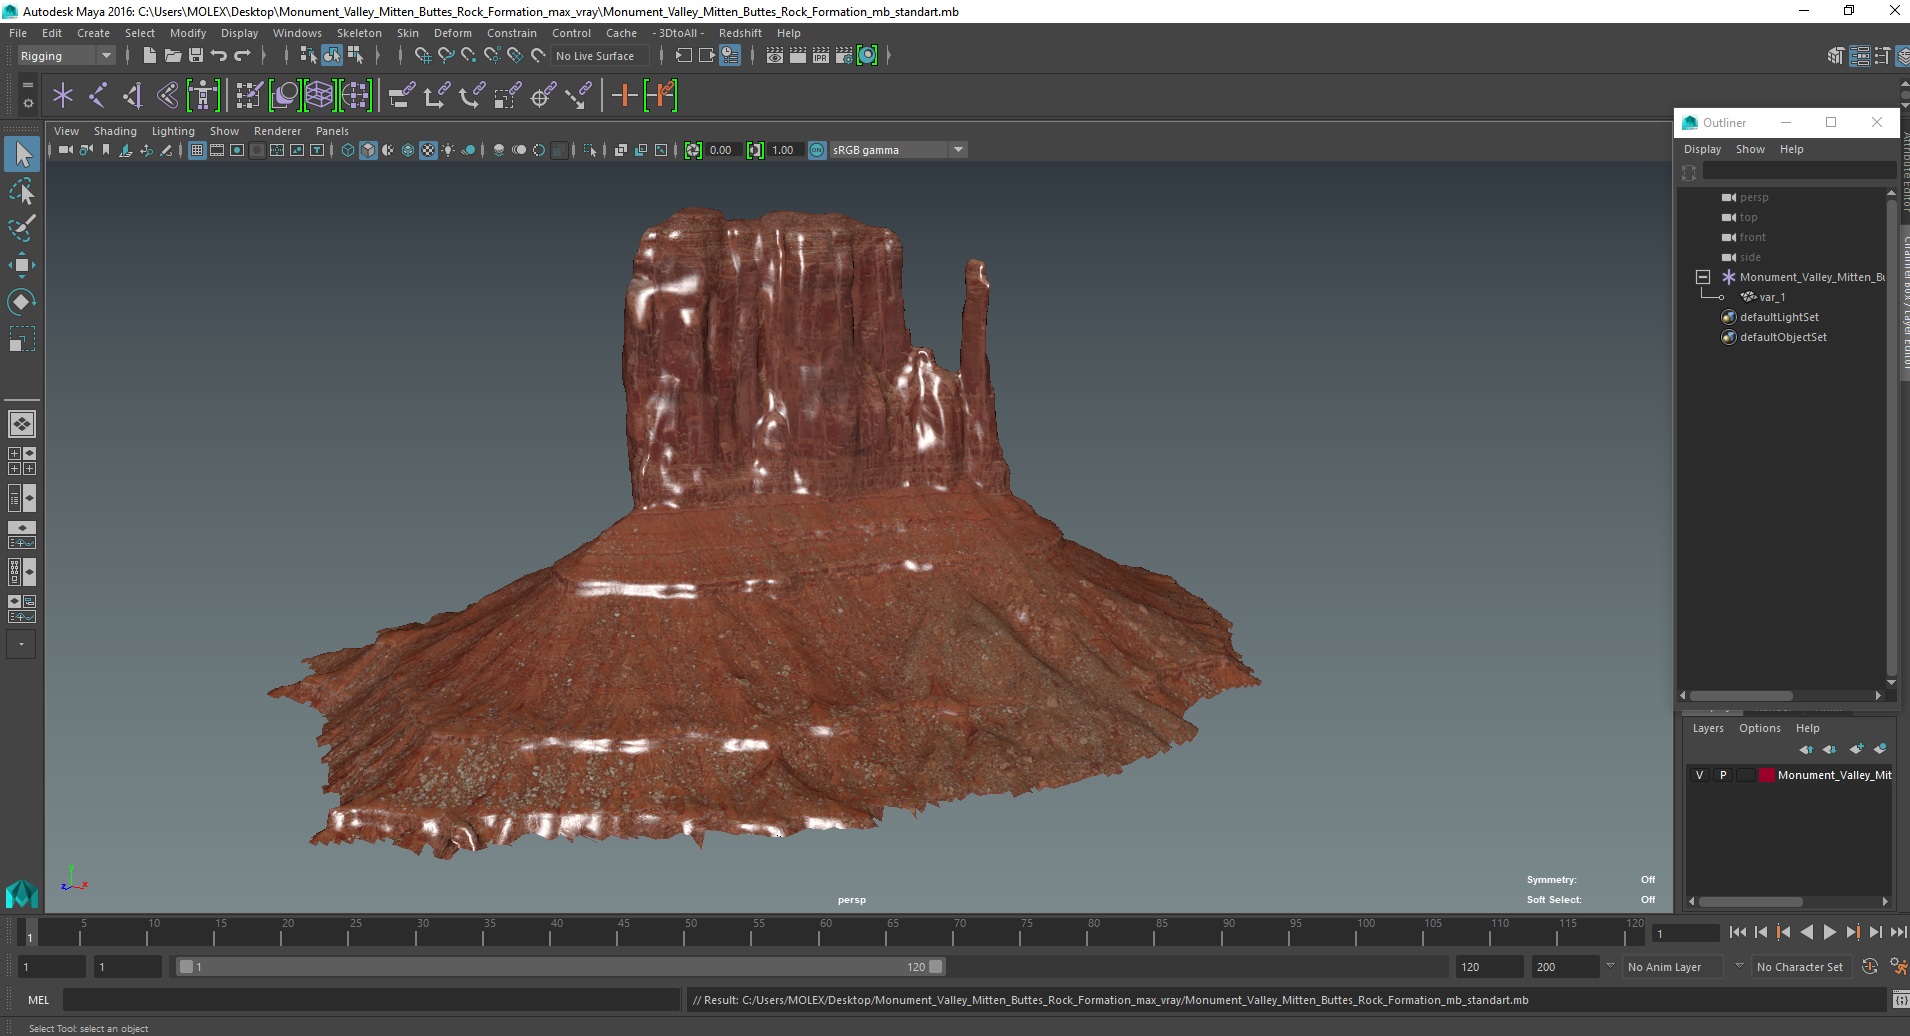Screen dimensions: 1910x1036
Task: Start an IPR render
Action: [x=821, y=56]
